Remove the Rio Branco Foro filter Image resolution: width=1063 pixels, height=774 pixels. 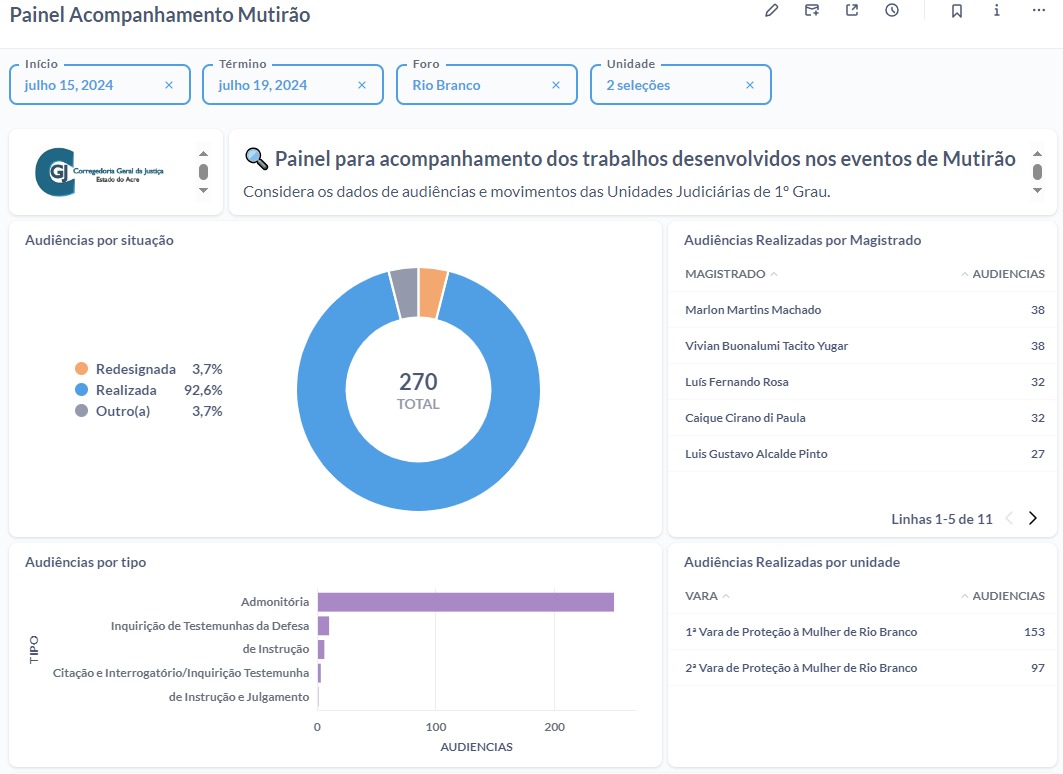556,85
